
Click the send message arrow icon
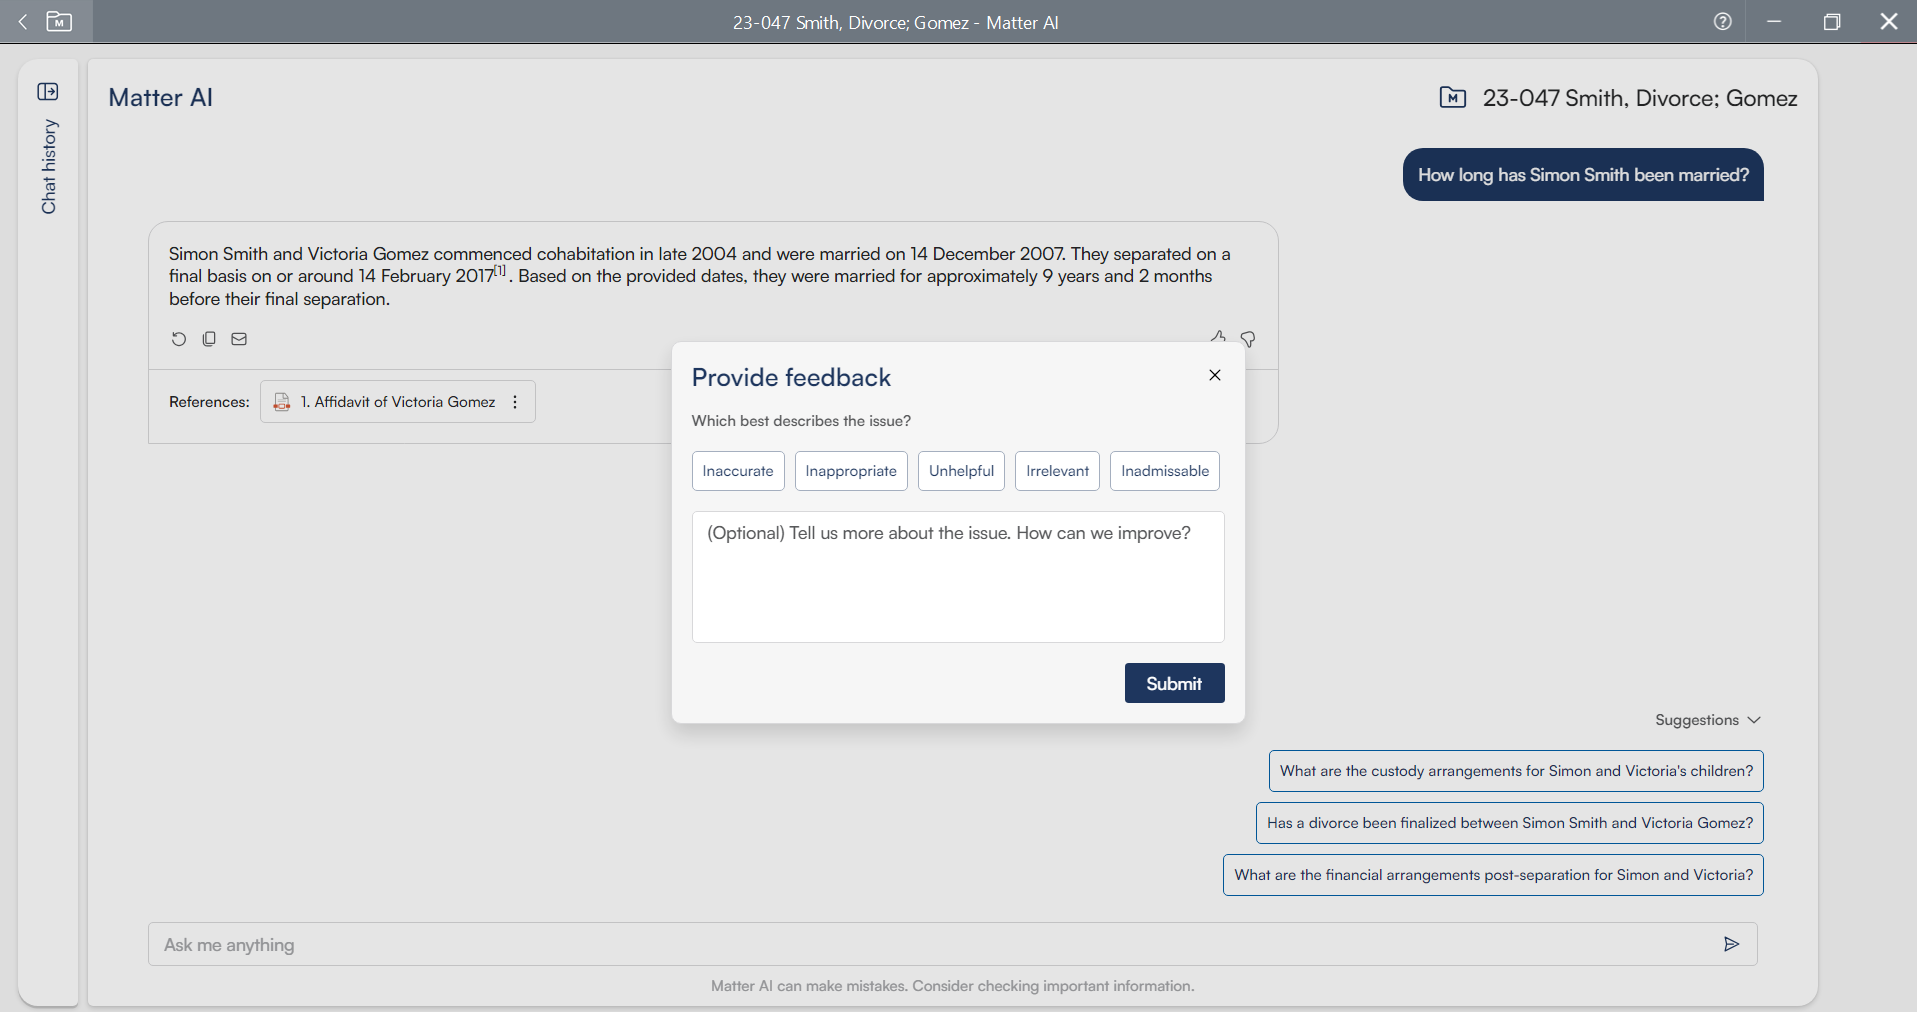coord(1731,944)
